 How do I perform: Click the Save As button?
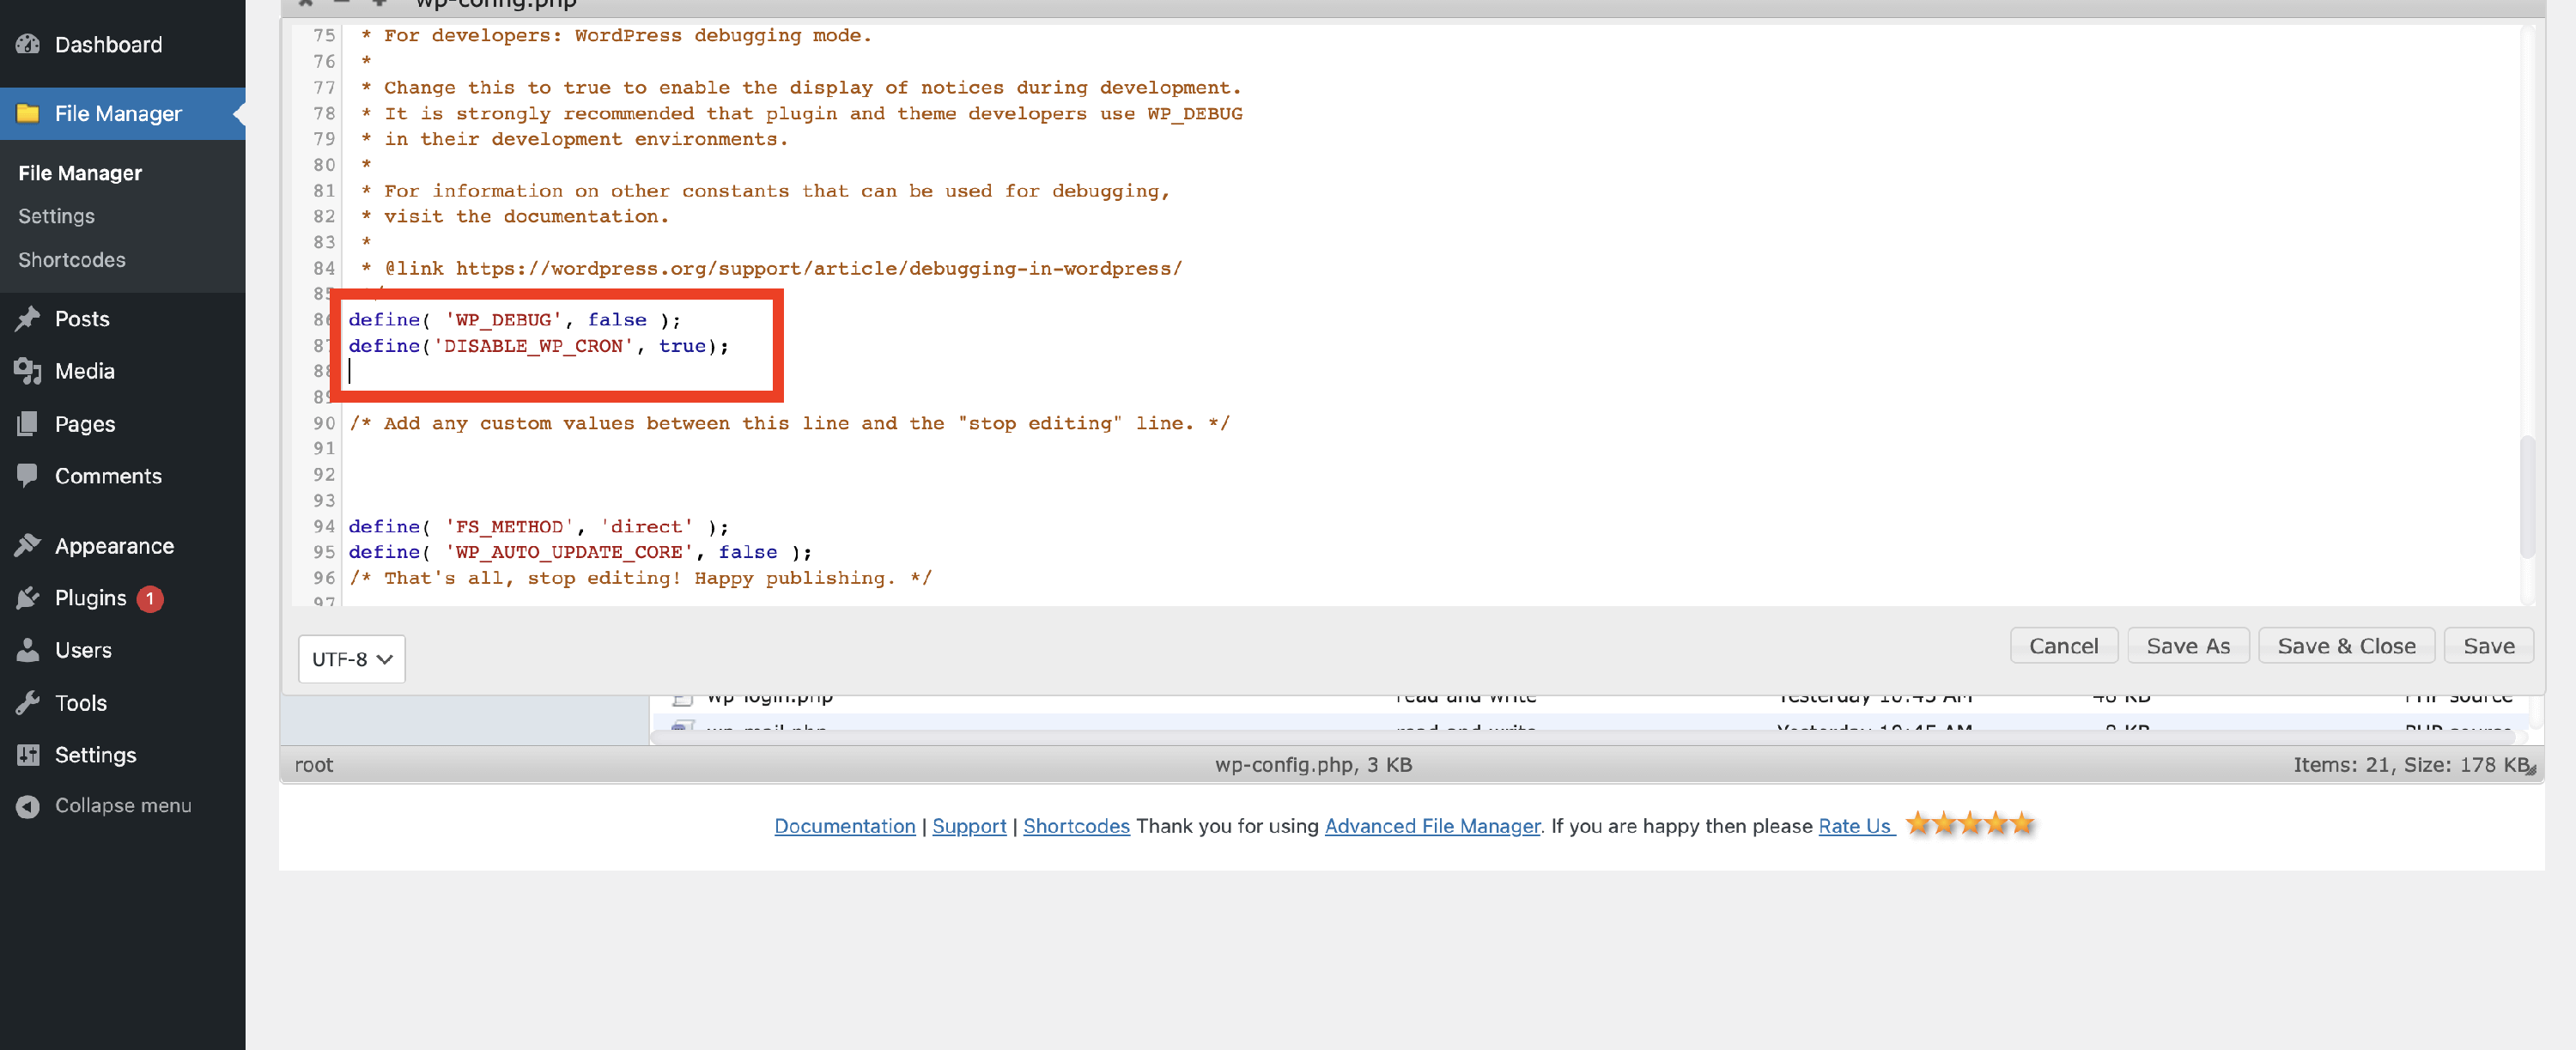tap(2187, 646)
